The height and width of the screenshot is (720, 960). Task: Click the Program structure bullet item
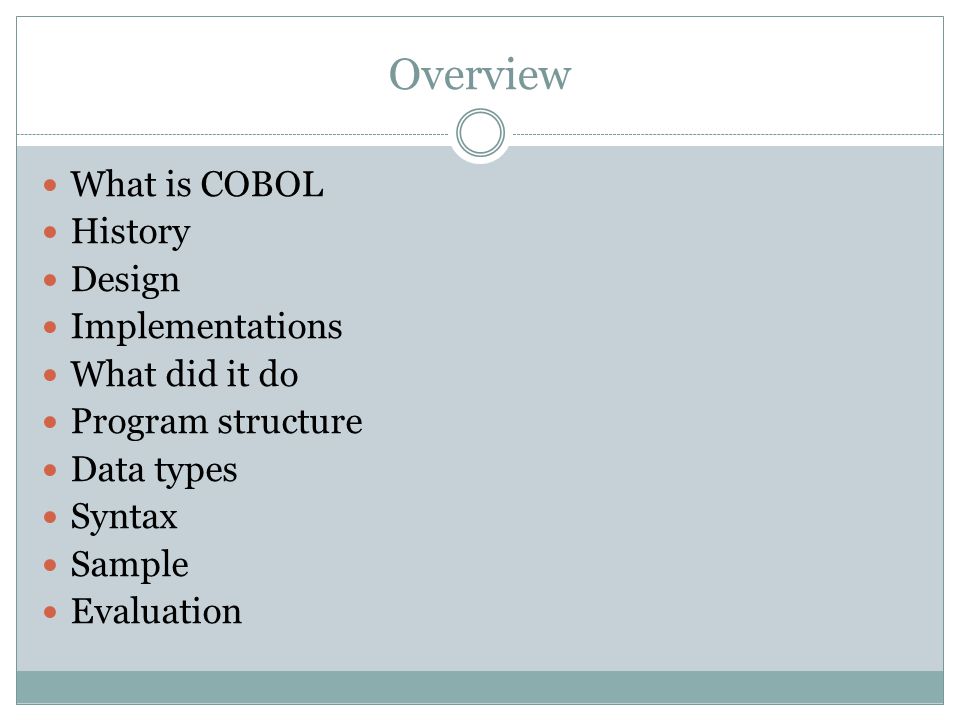[x=217, y=422]
